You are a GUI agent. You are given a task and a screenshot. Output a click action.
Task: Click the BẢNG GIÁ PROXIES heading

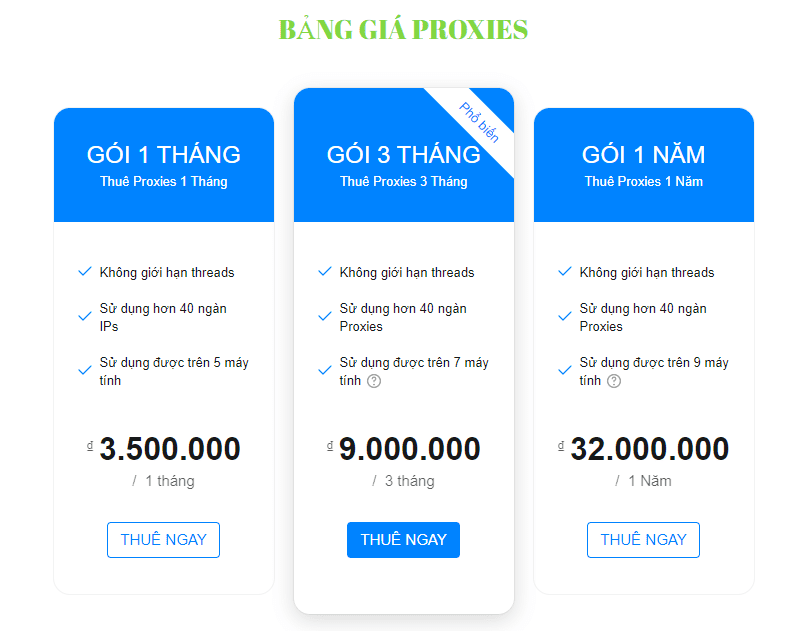pyautogui.click(x=403, y=30)
